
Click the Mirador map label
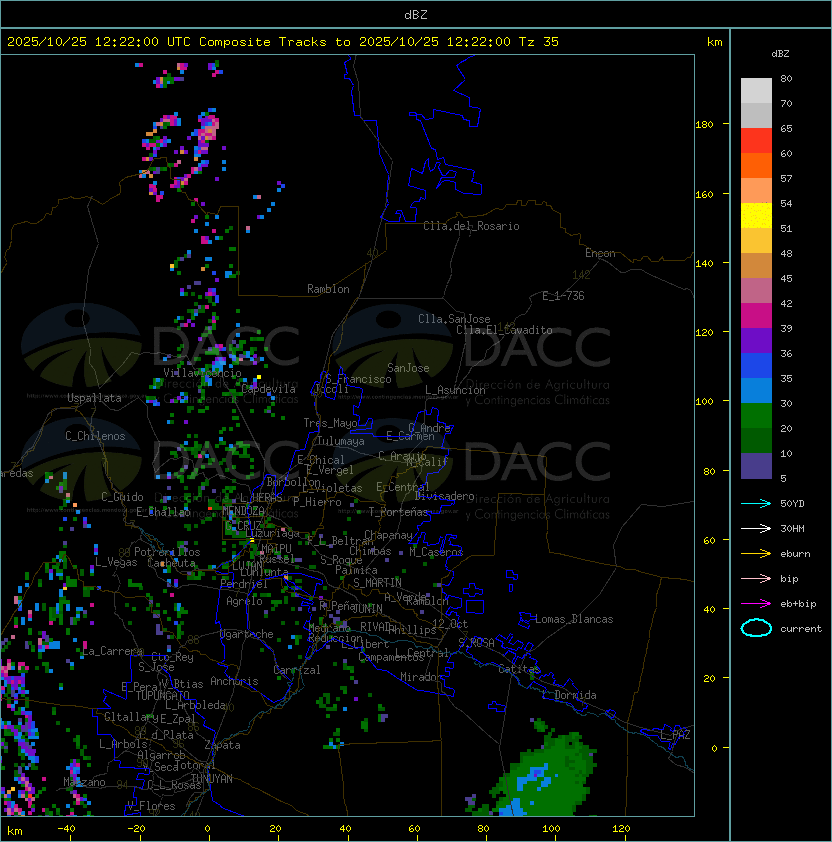coord(422,677)
